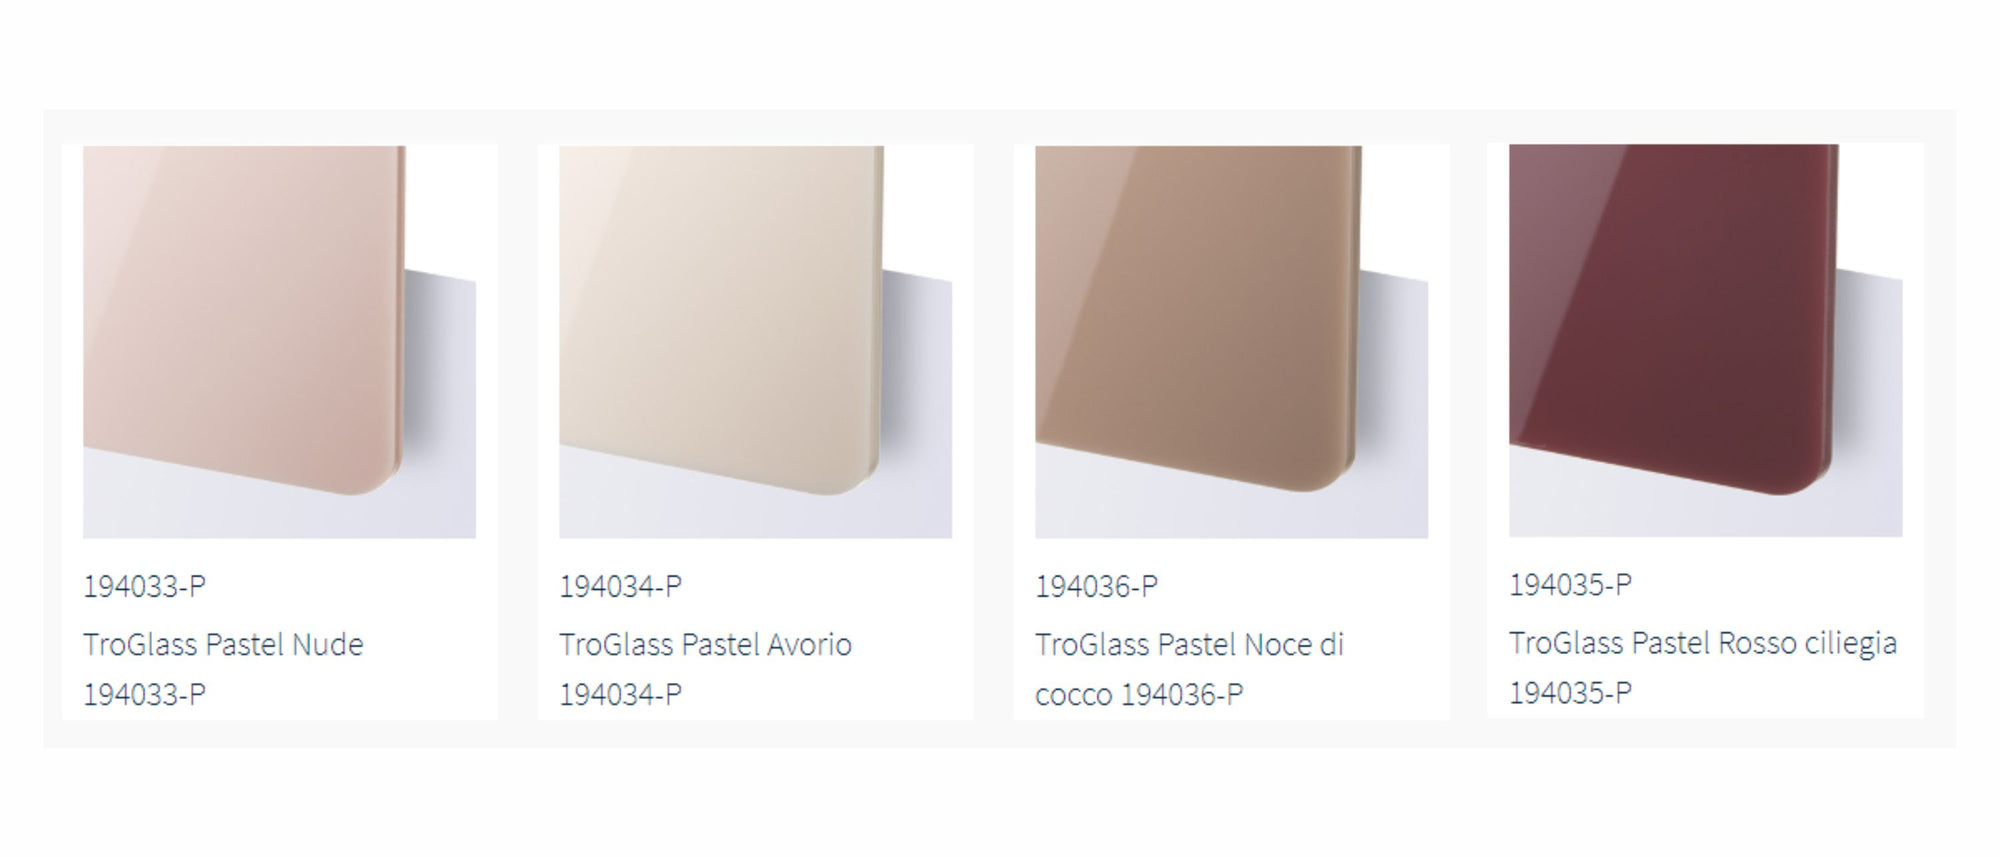Click the Pastel Nude product card
The width and height of the screenshot is (2000, 857).
pyautogui.click(x=279, y=432)
